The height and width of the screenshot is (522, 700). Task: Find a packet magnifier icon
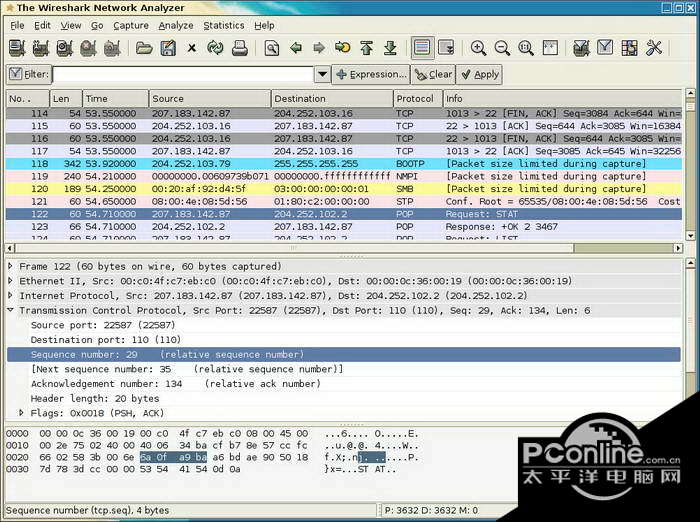271,48
